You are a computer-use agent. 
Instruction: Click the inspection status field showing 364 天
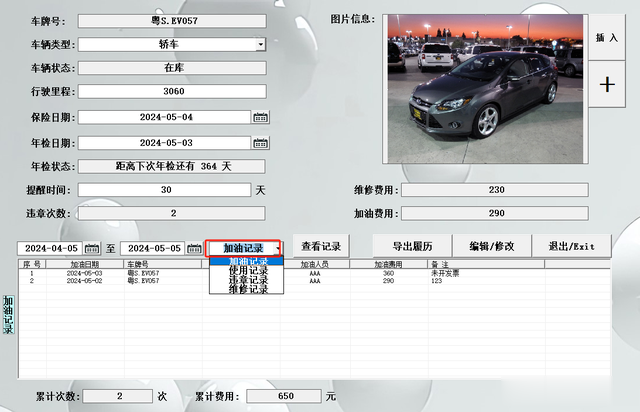pos(172,166)
